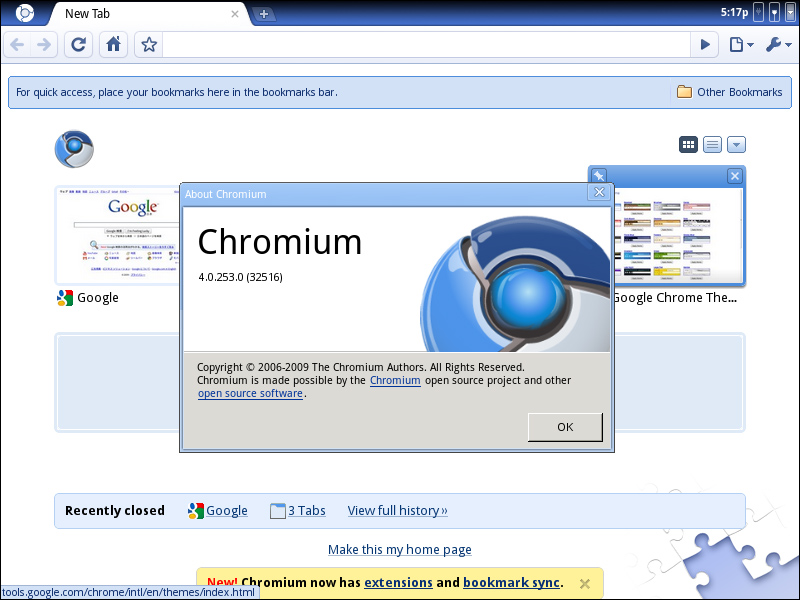Image resolution: width=800 pixels, height=600 pixels.
Task: Click inside the omnibox address field
Action: [x=420, y=45]
